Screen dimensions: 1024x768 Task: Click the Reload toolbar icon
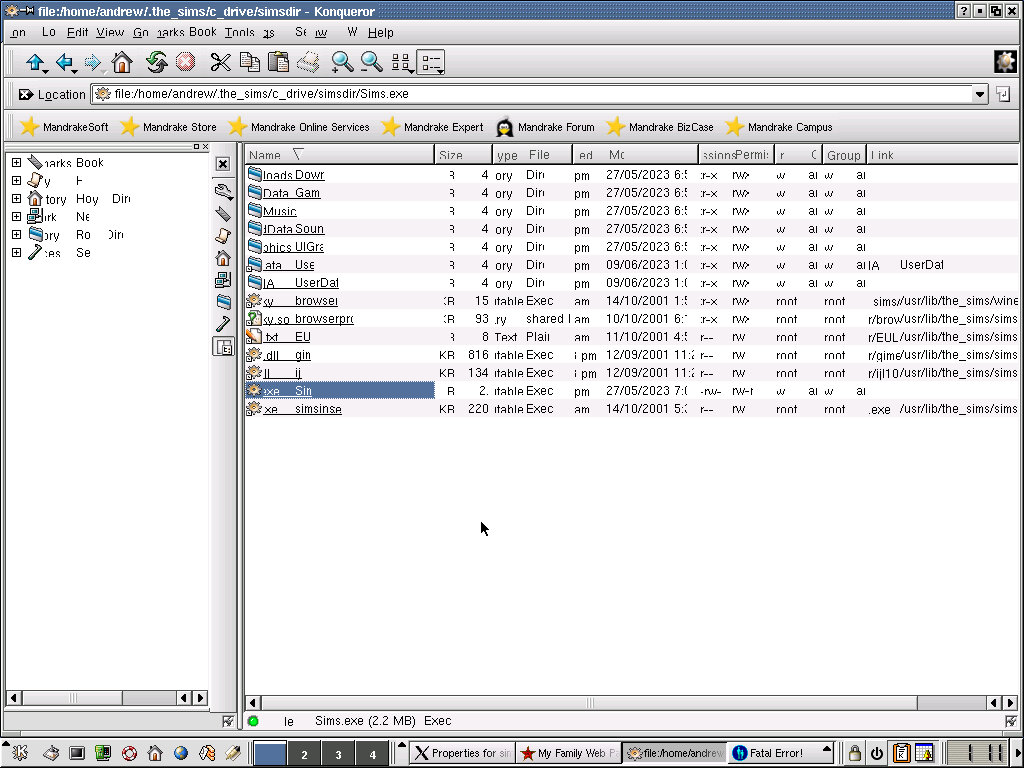pyautogui.click(x=156, y=63)
